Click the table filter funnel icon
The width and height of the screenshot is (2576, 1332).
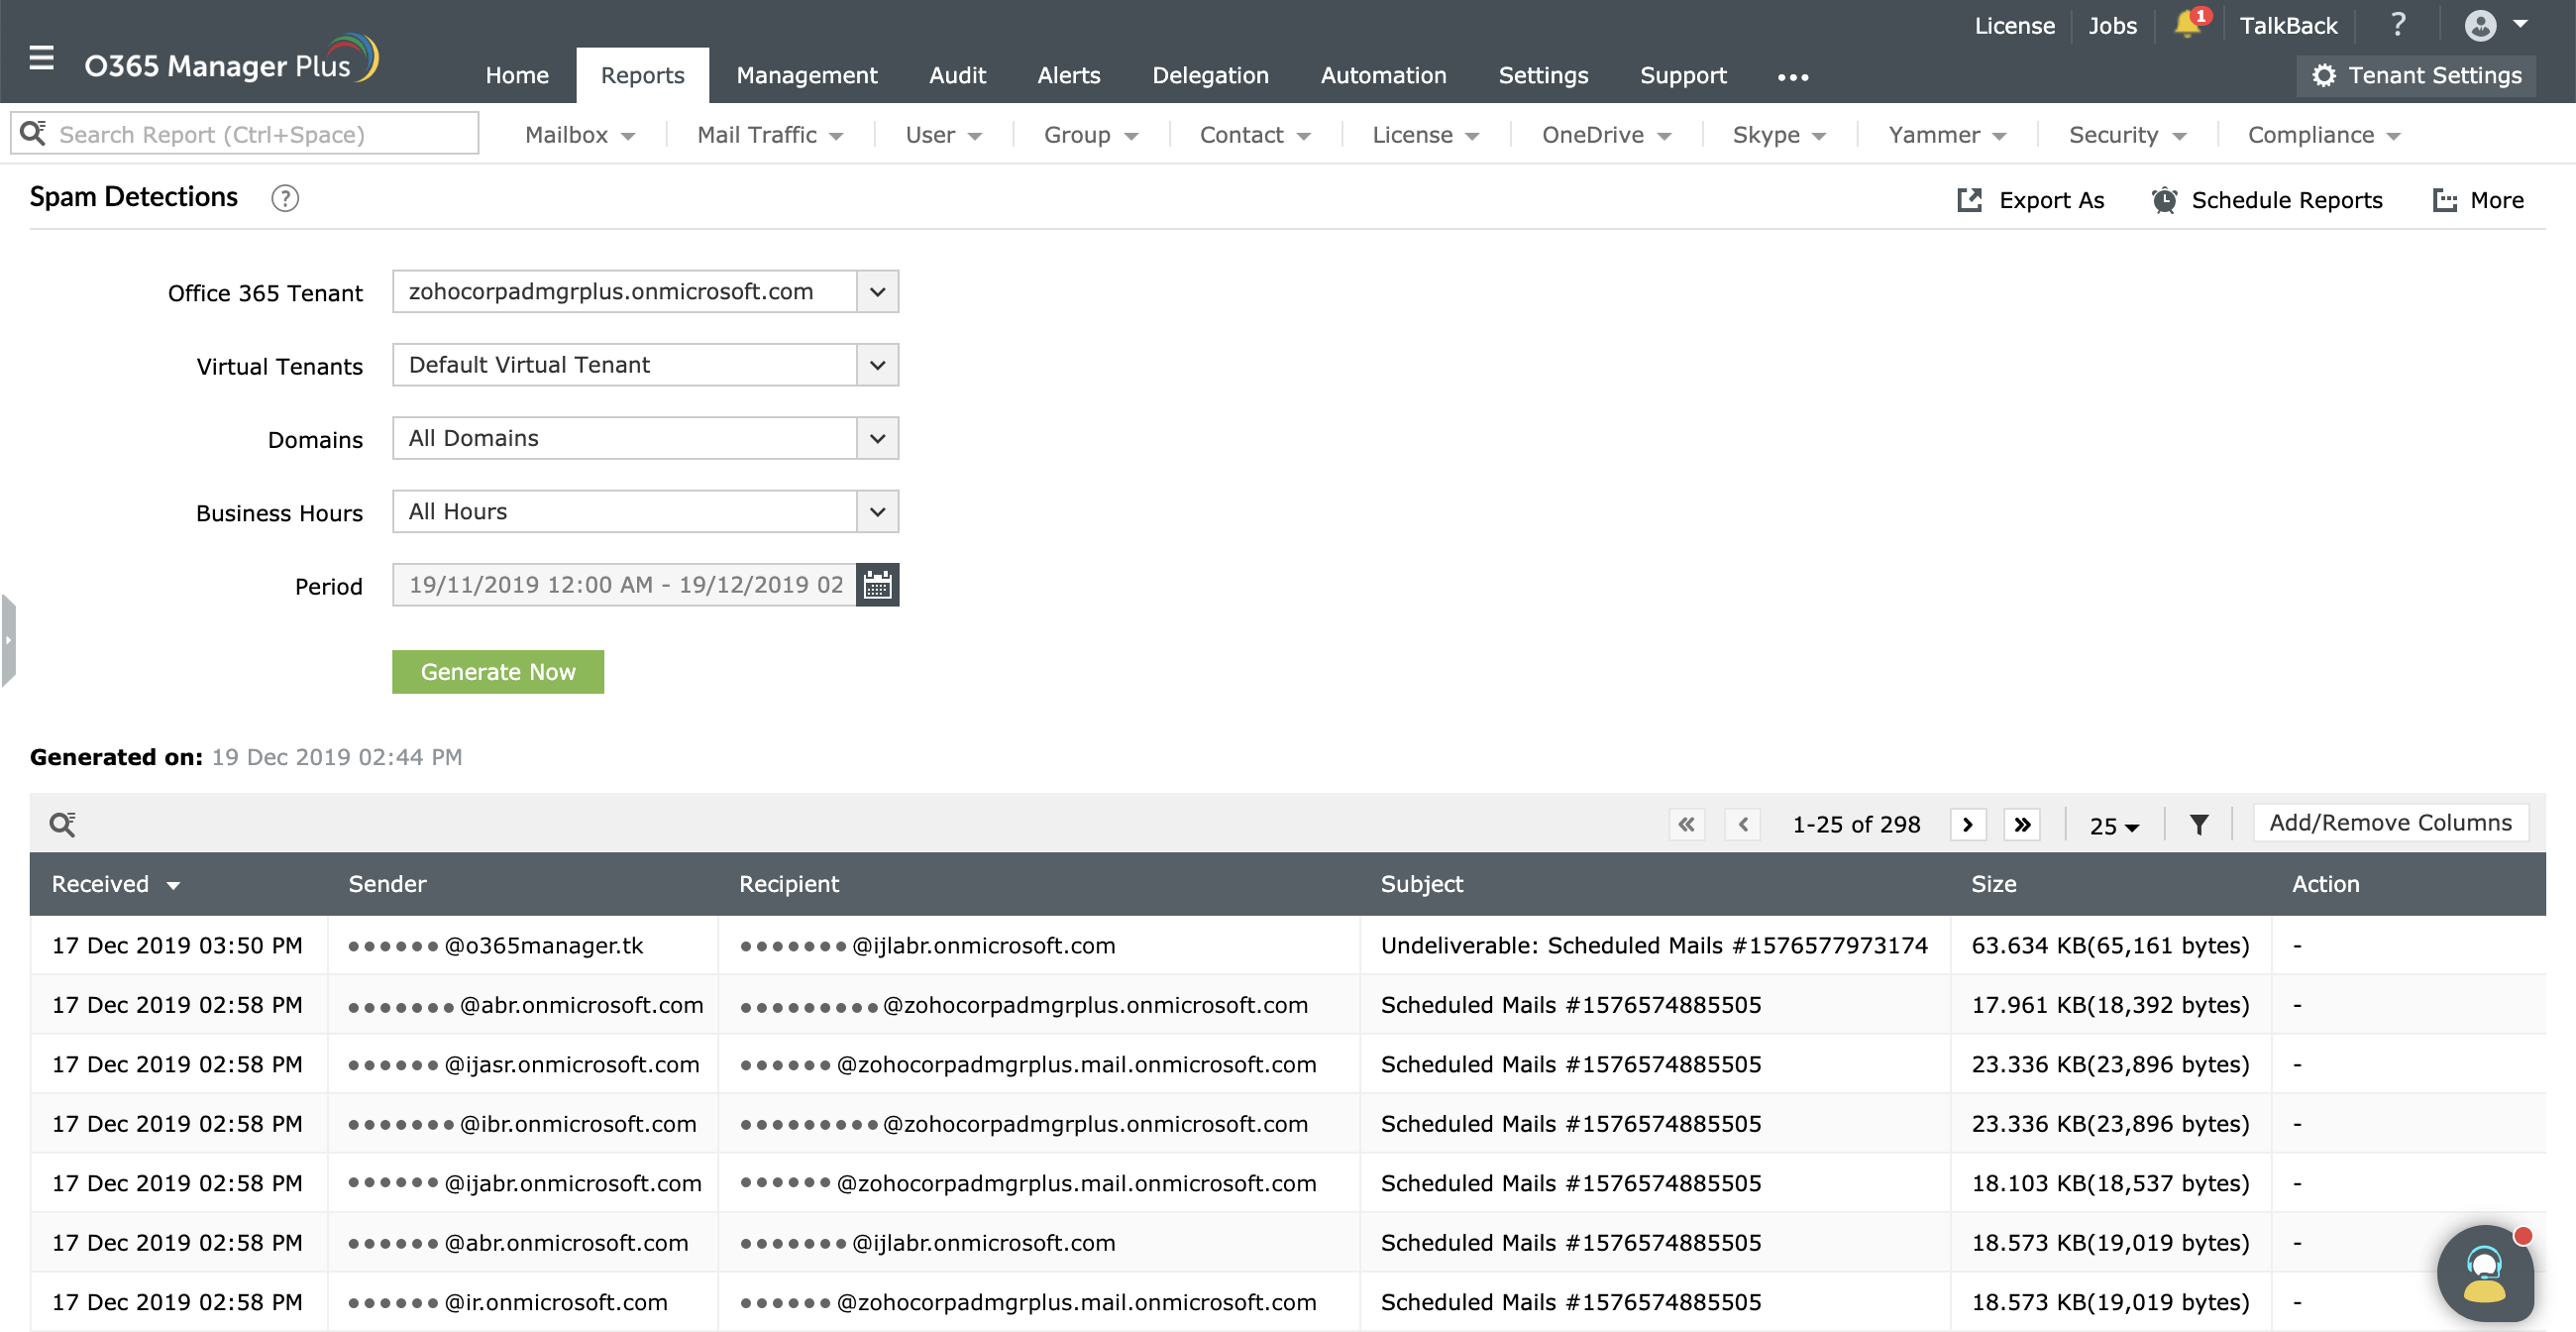click(2198, 825)
